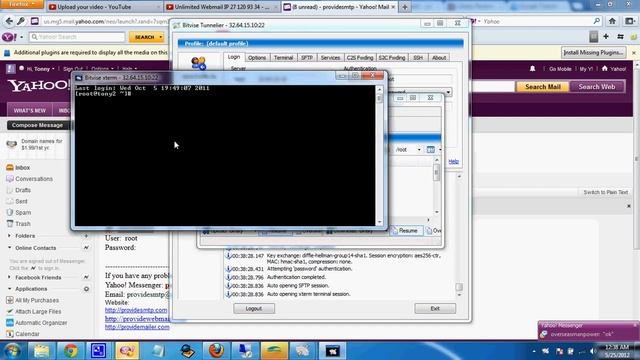Select the SFTP tab

tap(307, 58)
